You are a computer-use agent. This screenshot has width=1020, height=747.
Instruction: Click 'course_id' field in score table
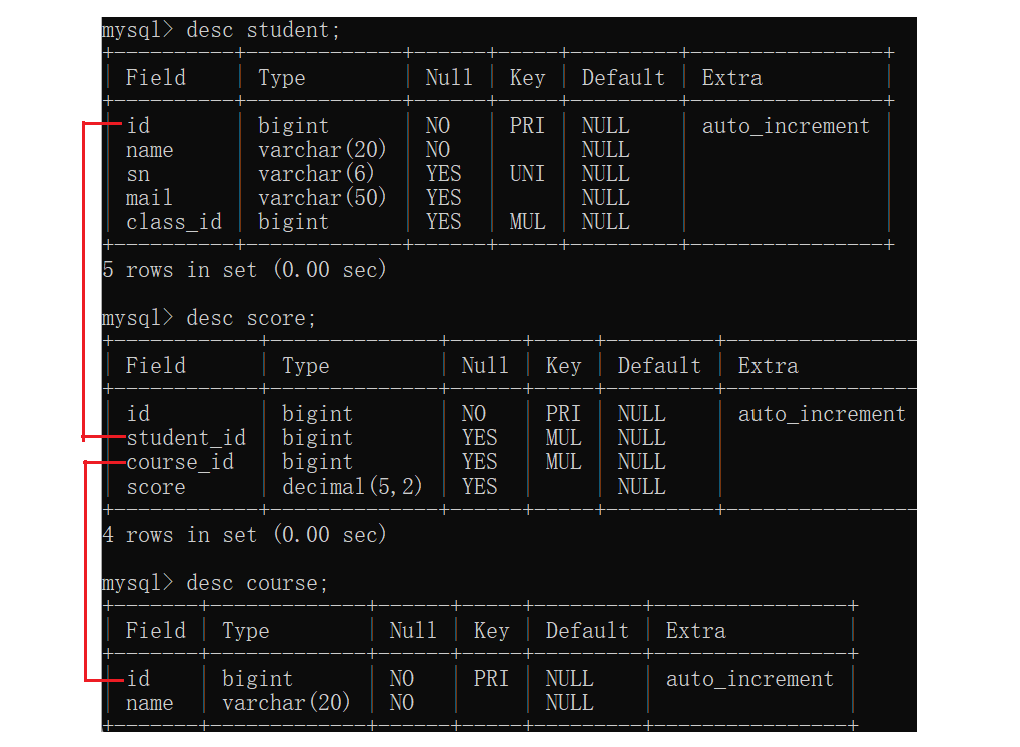pyautogui.click(x=180, y=462)
